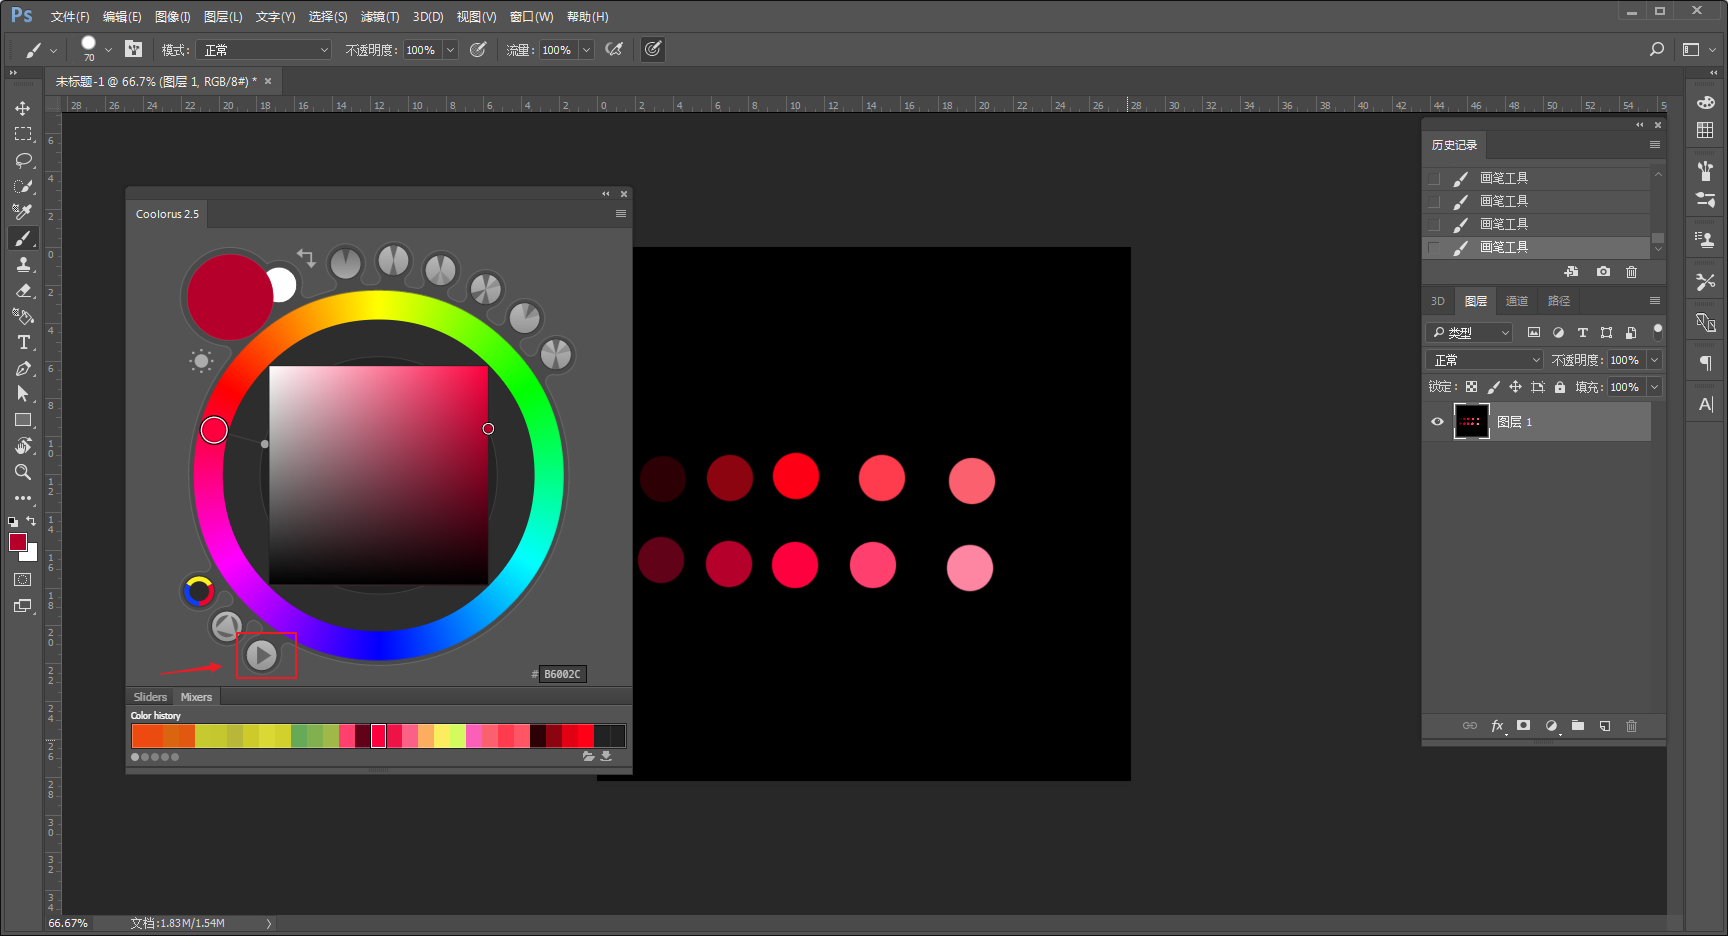Reset to default black and white colors

click(x=13, y=522)
